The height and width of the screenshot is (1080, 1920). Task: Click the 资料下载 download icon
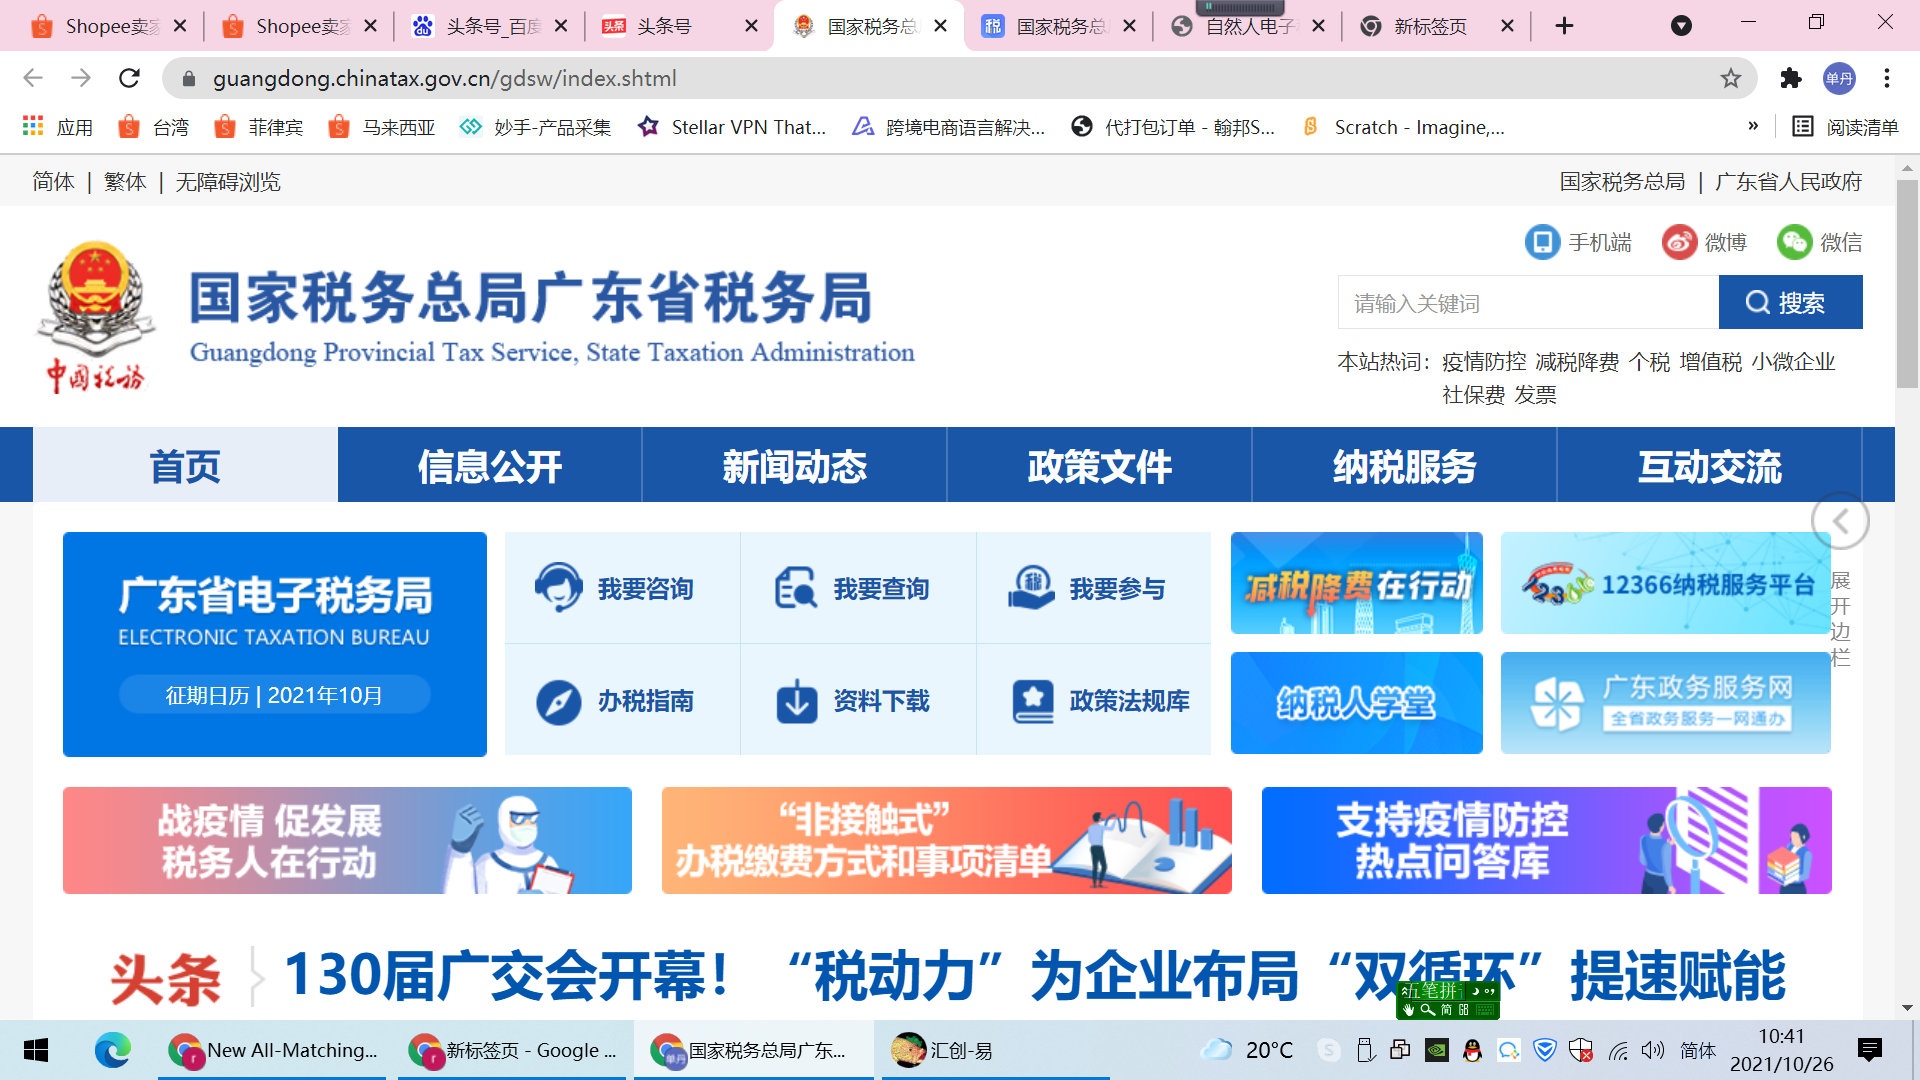(x=796, y=701)
